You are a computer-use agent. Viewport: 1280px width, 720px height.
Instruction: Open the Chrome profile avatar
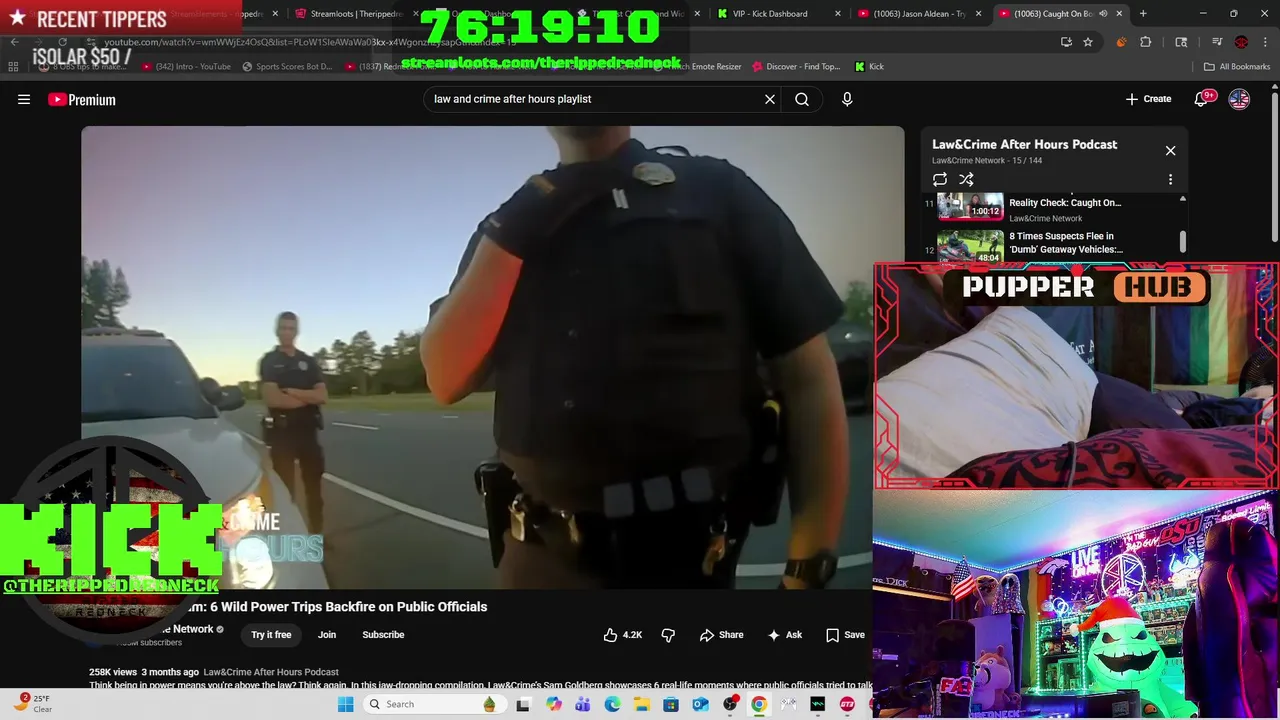point(1241,42)
